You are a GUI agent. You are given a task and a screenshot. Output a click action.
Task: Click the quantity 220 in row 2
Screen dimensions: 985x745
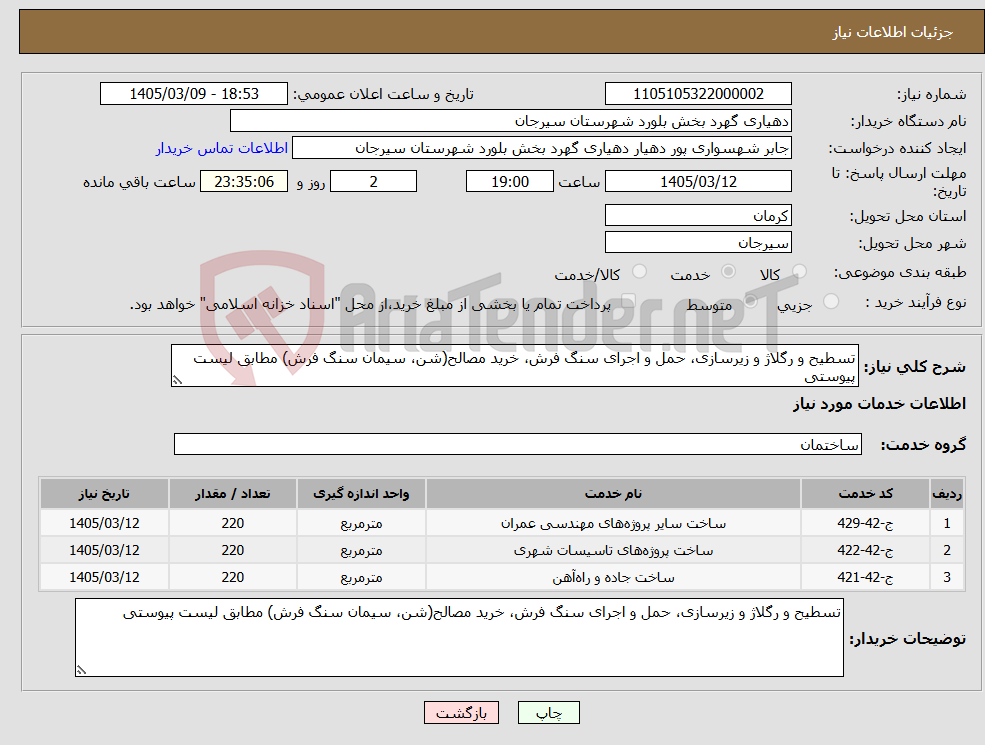[x=232, y=550]
